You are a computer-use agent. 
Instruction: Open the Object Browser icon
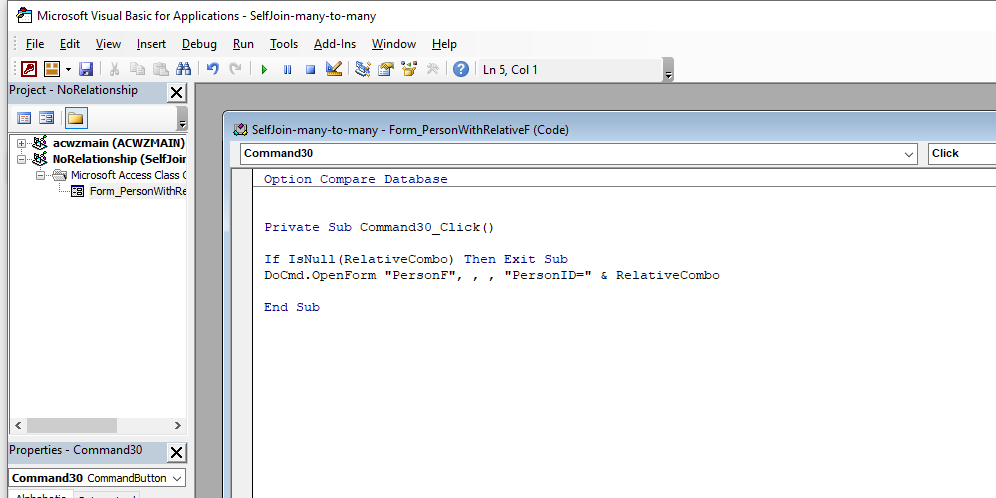(x=408, y=69)
